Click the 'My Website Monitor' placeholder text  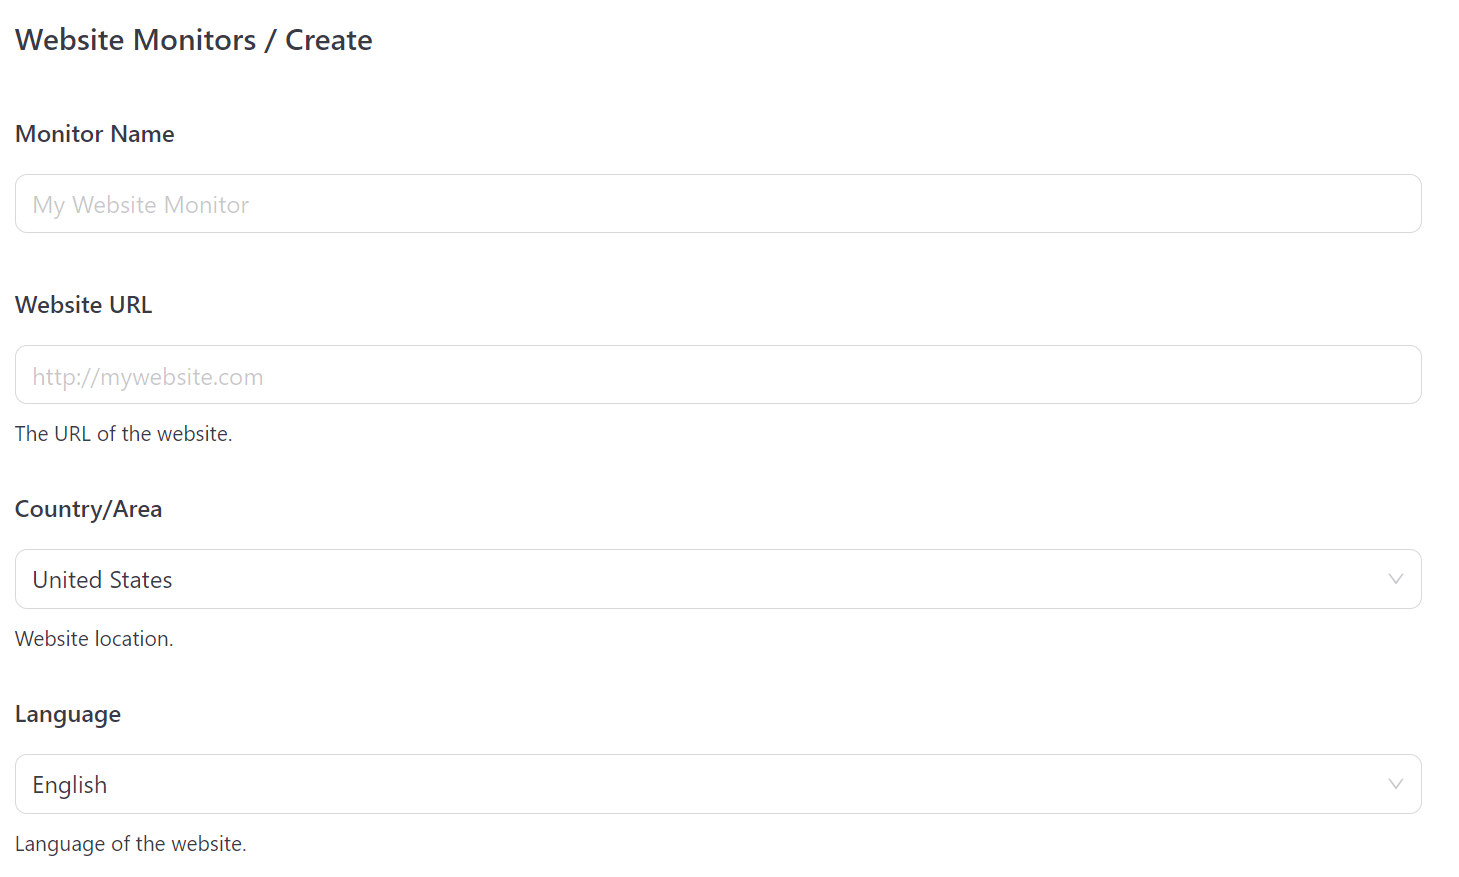point(141,205)
